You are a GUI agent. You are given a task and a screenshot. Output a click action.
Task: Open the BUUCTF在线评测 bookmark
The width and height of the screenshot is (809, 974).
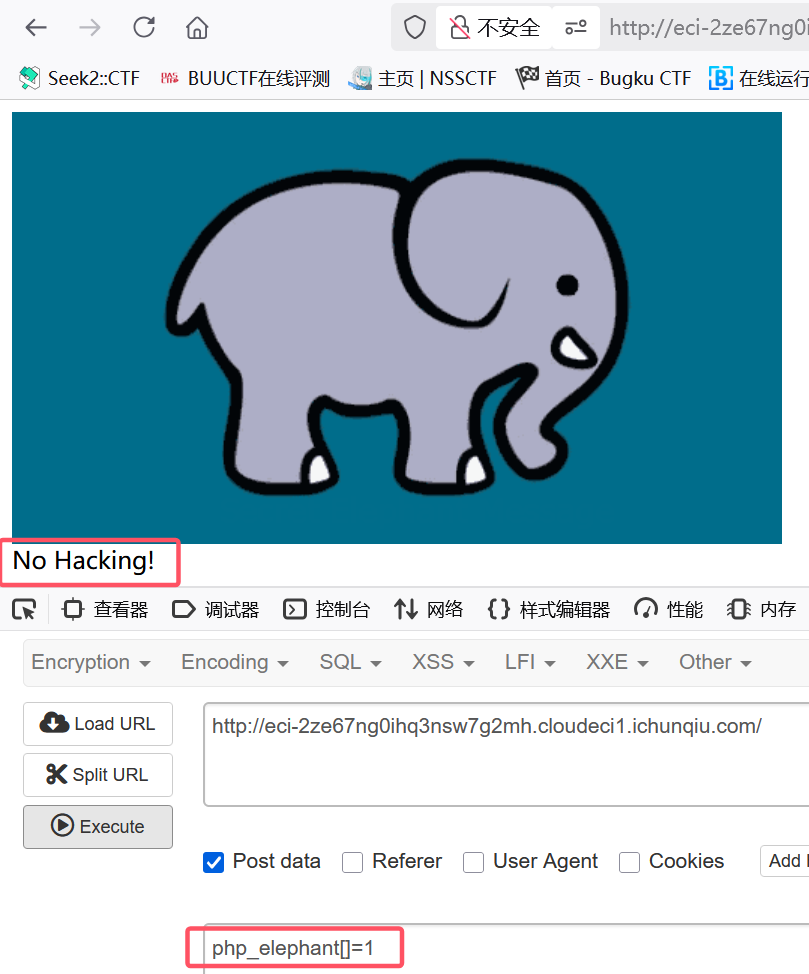[245, 78]
